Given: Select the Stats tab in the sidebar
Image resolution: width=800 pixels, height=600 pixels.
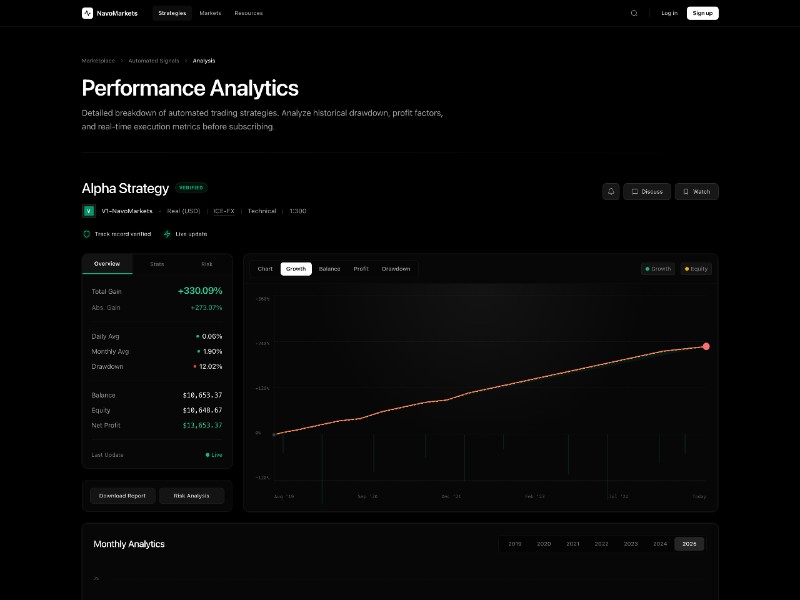Looking at the screenshot, I should 157,263.
